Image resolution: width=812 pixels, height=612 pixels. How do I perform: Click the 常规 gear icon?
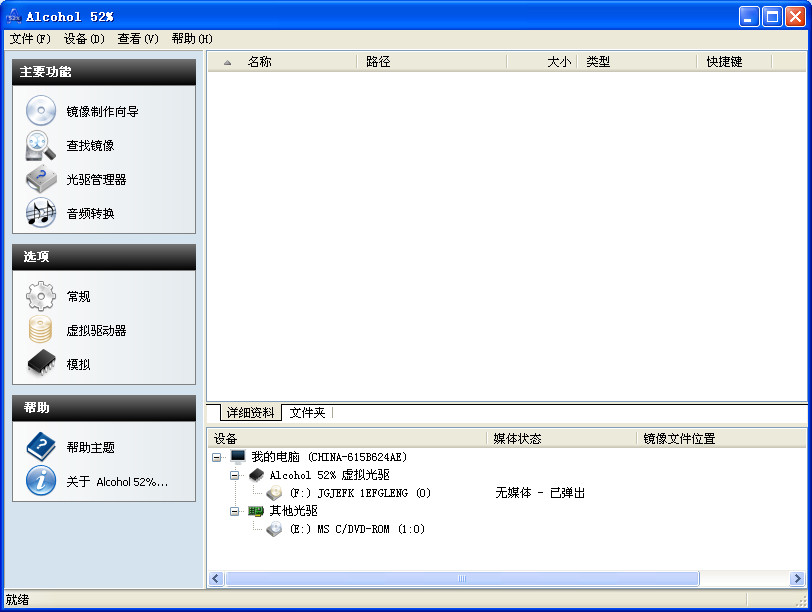click(x=41, y=296)
